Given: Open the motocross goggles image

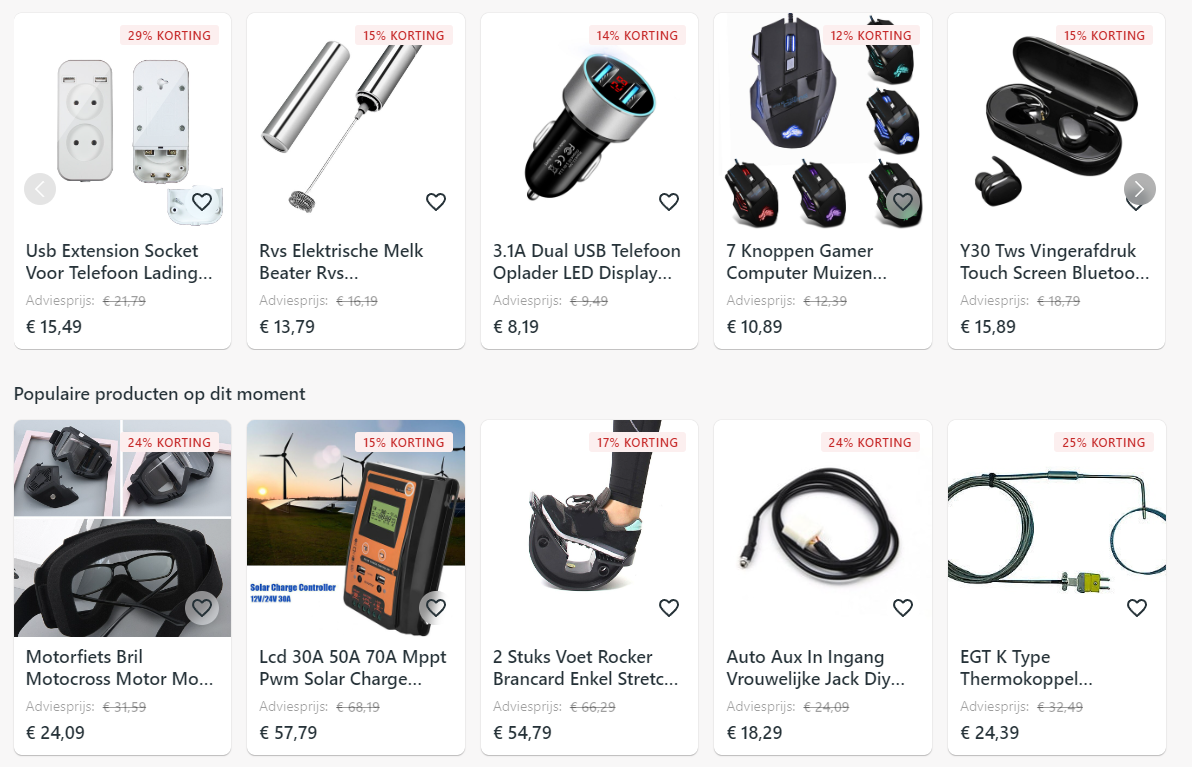Looking at the screenshot, I should [x=122, y=528].
